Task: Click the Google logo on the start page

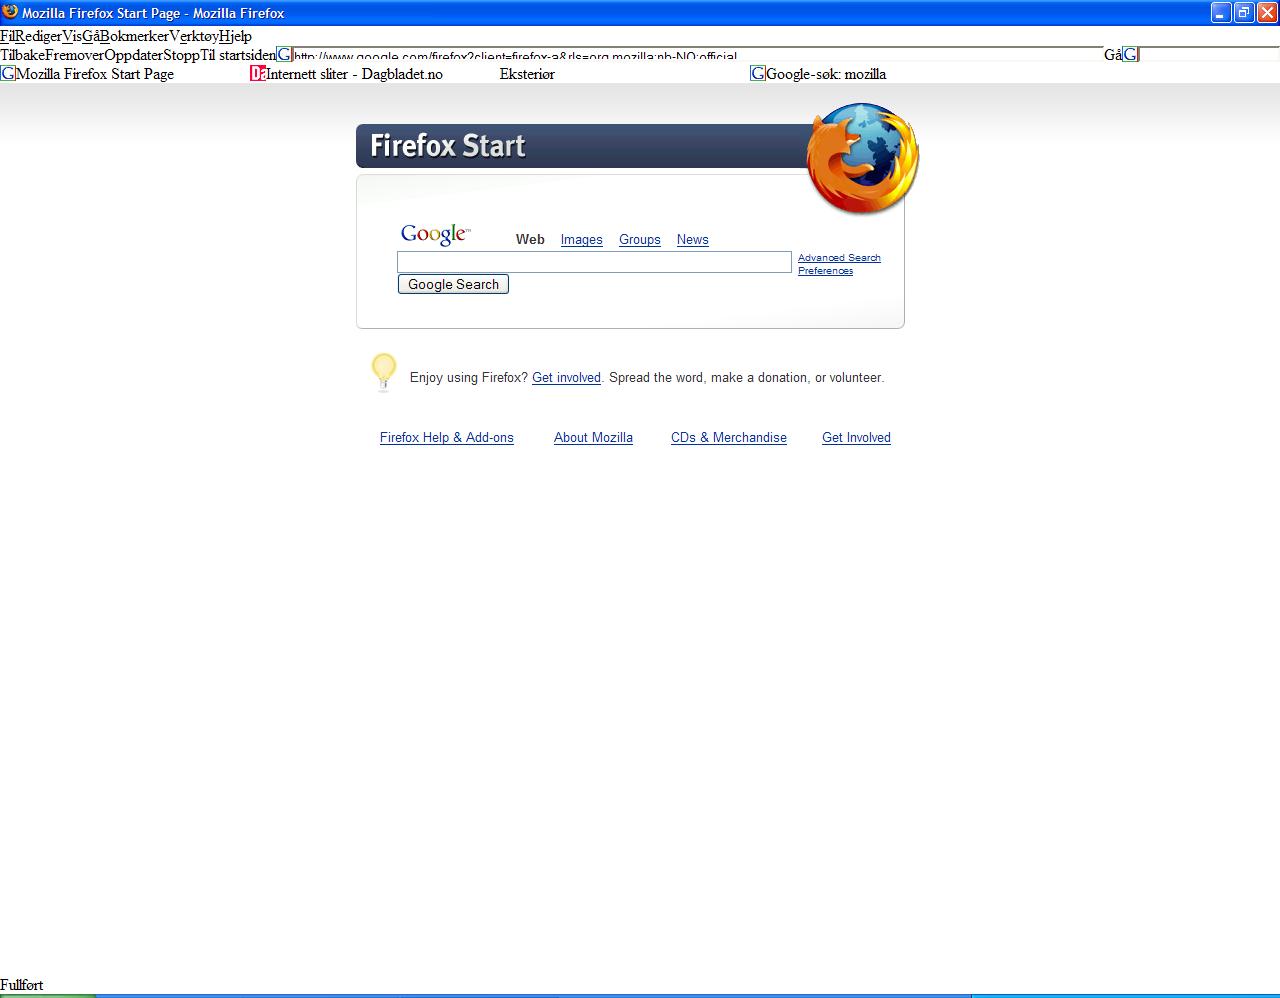Action: pyautogui.click(x=435, y=234)
